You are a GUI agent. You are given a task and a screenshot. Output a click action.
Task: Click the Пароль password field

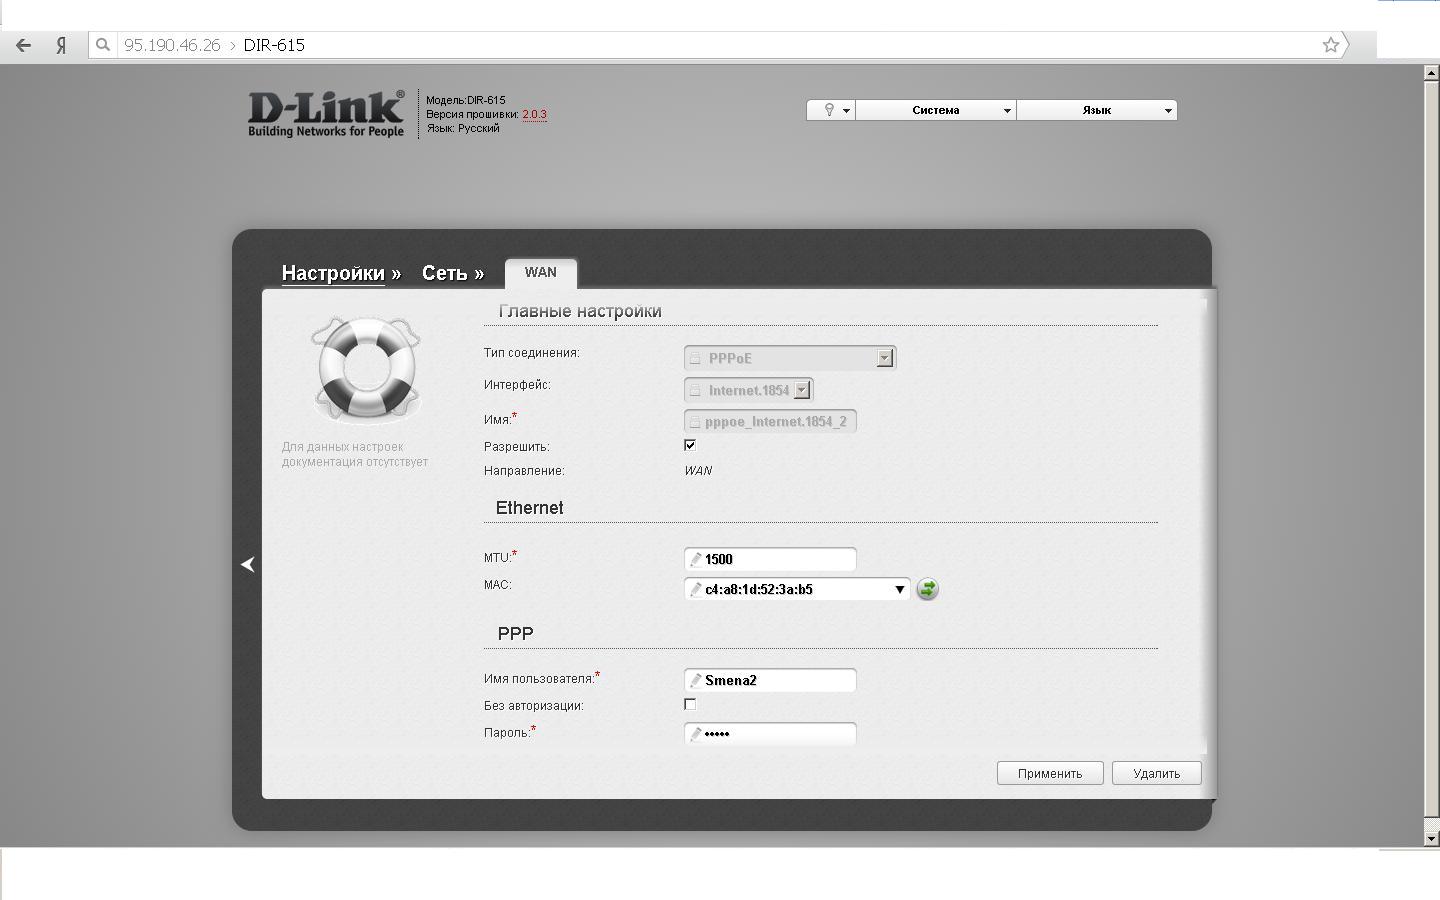770,734
